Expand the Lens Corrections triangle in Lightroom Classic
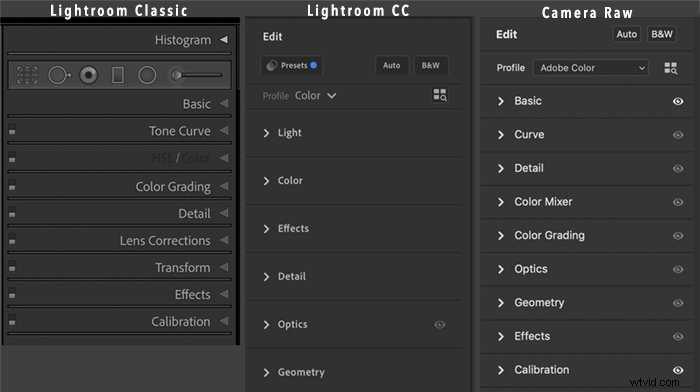700x392 pixels. 224,240
